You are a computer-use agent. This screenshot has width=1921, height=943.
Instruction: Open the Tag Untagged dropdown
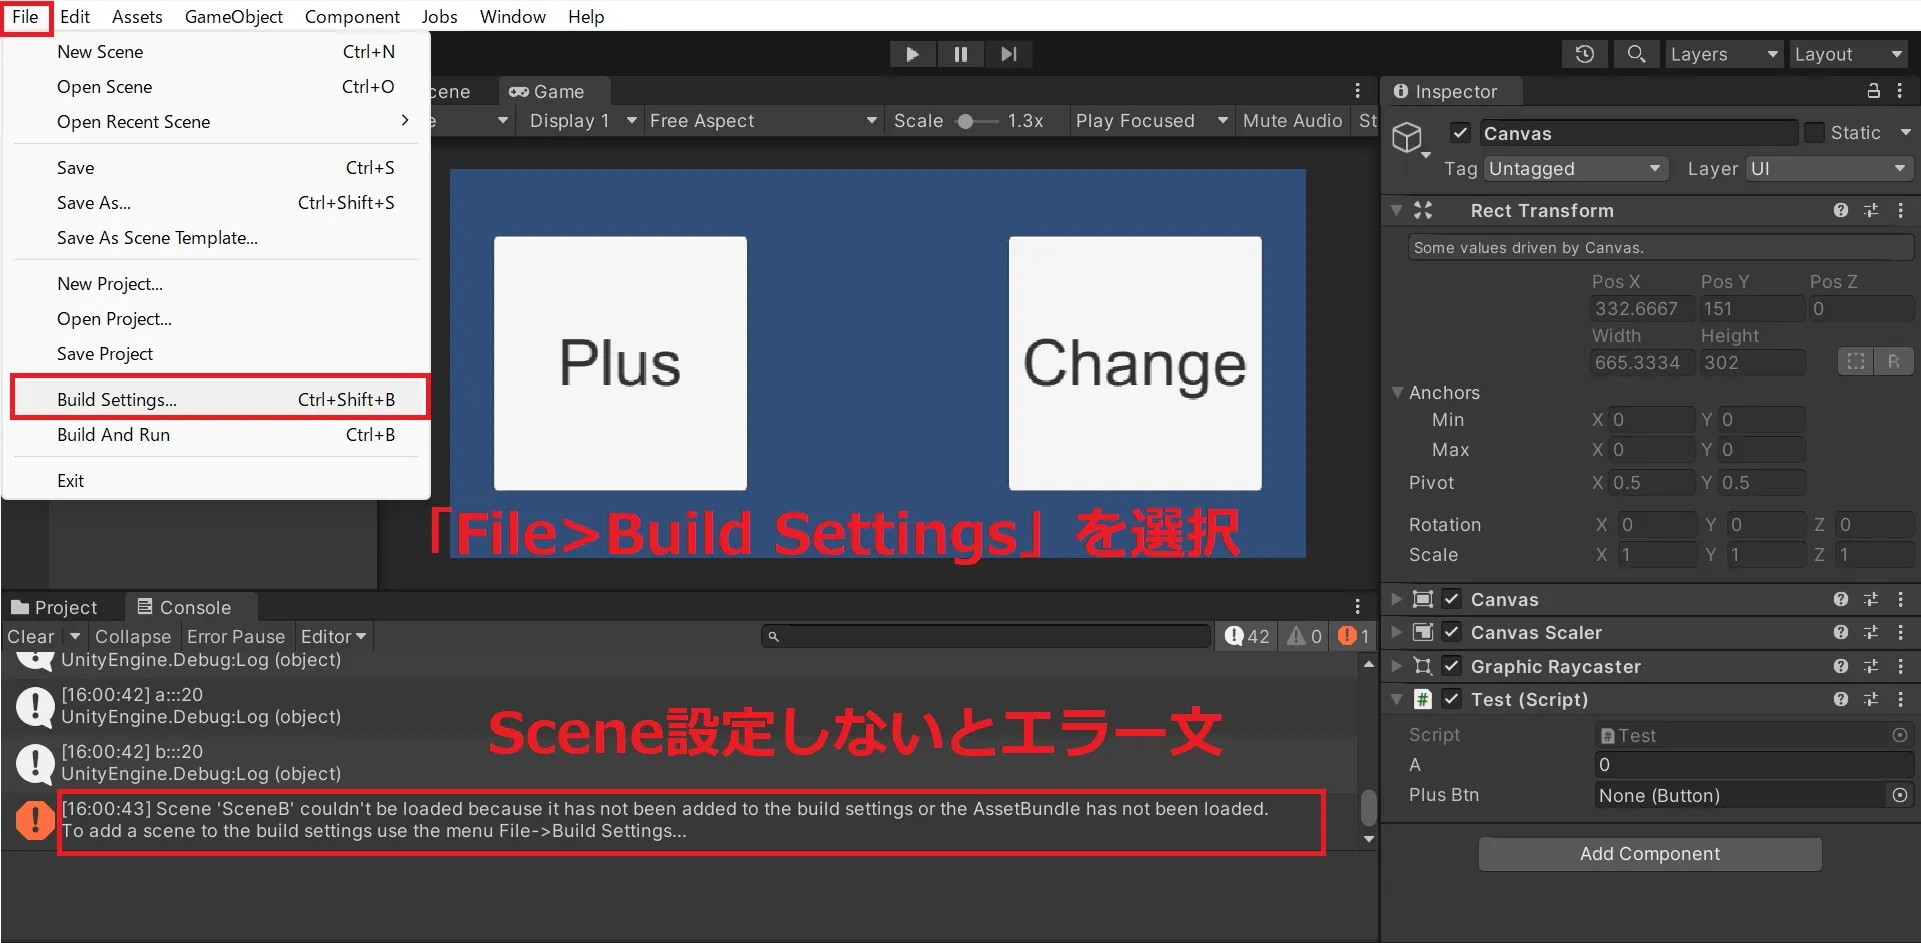point(1575,169)
